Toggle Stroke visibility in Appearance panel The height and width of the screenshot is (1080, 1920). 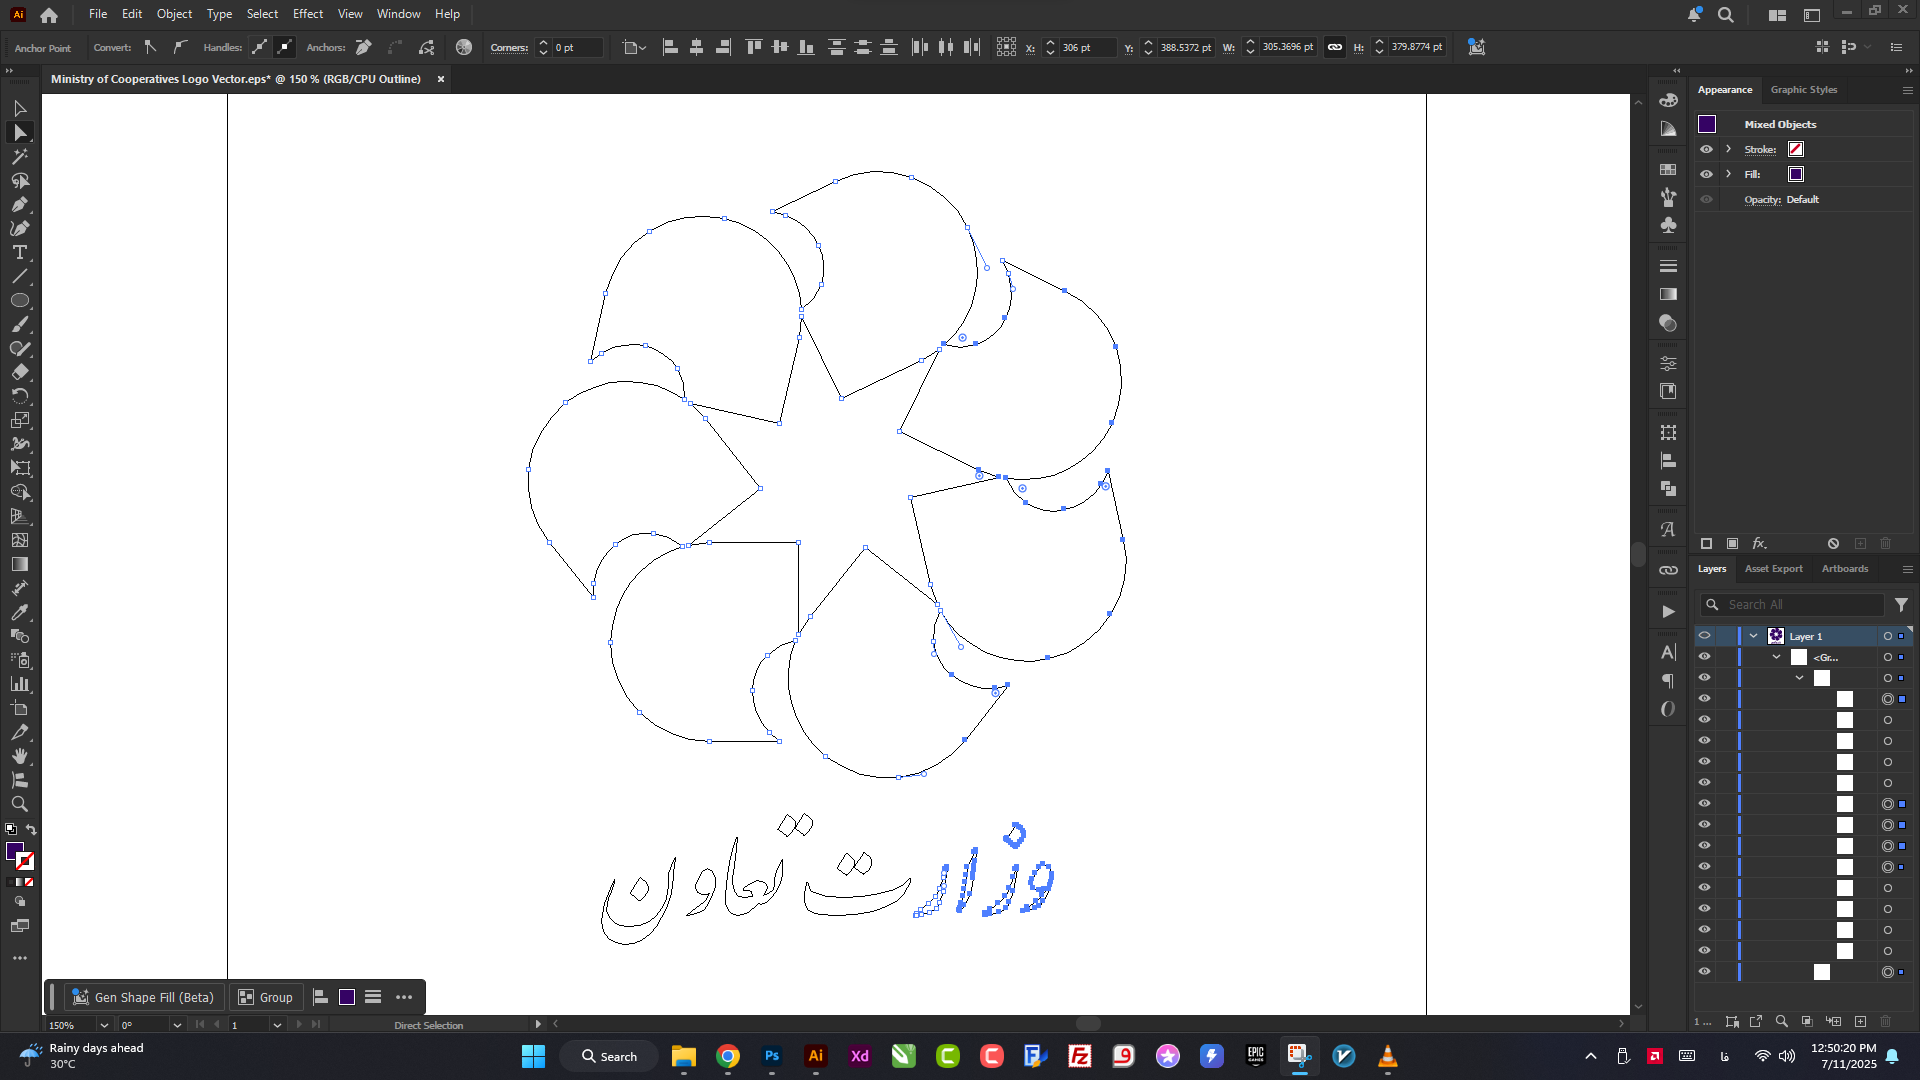click(1706, 149)
